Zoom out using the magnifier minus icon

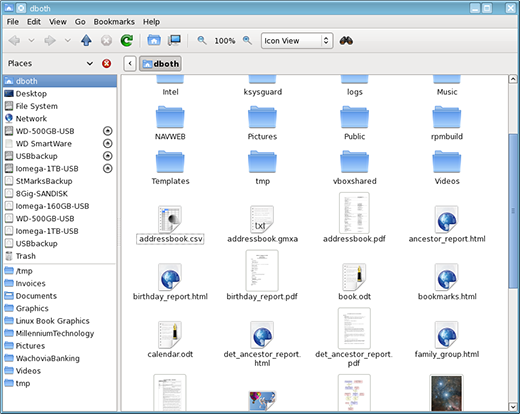202,41
